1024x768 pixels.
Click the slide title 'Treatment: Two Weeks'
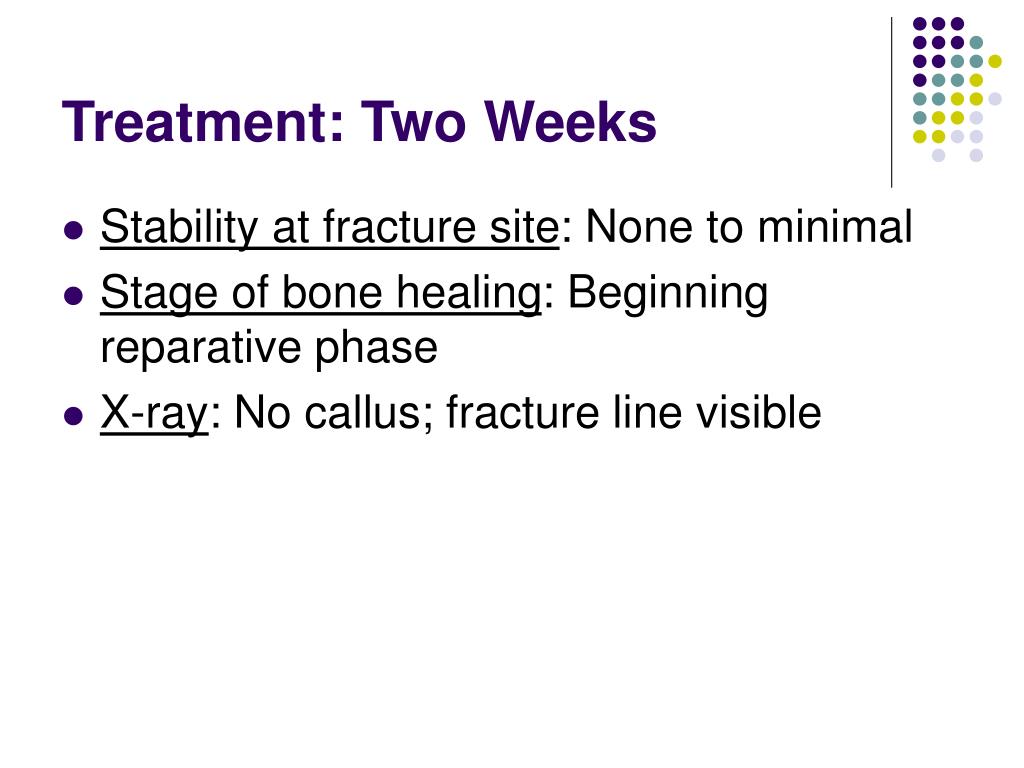[x=359, y=122]
